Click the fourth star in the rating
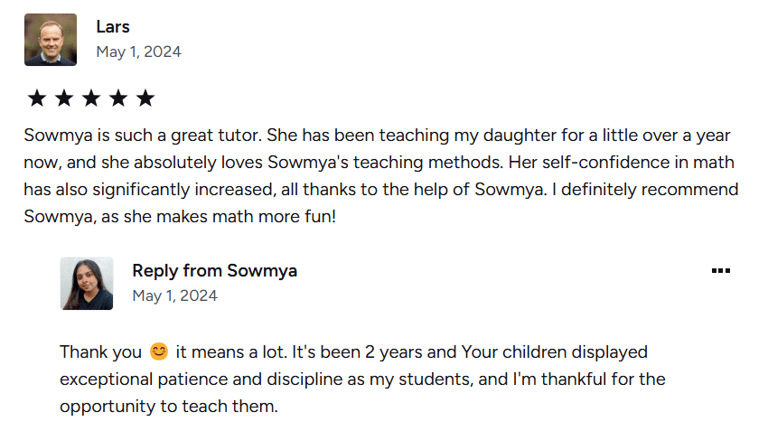 (118, 98)
